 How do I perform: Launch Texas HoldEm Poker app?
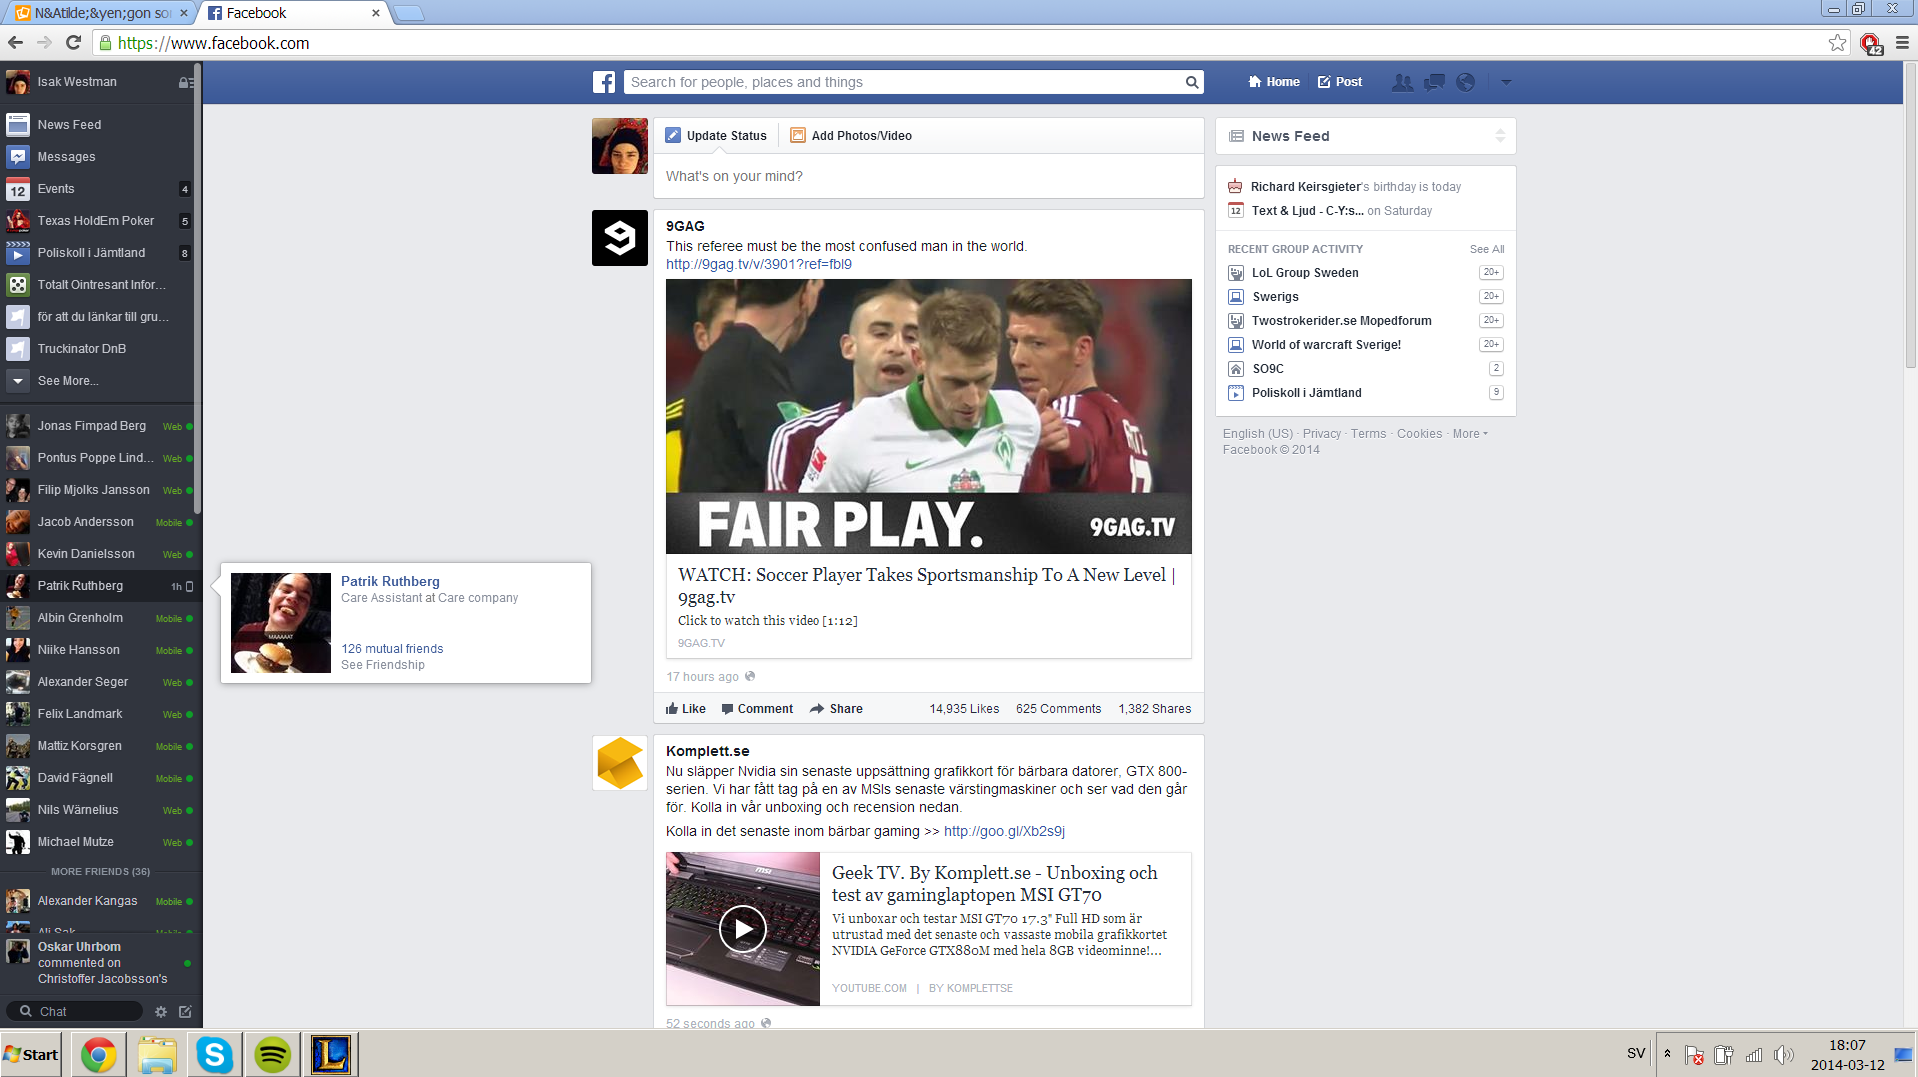click(98, 221)
